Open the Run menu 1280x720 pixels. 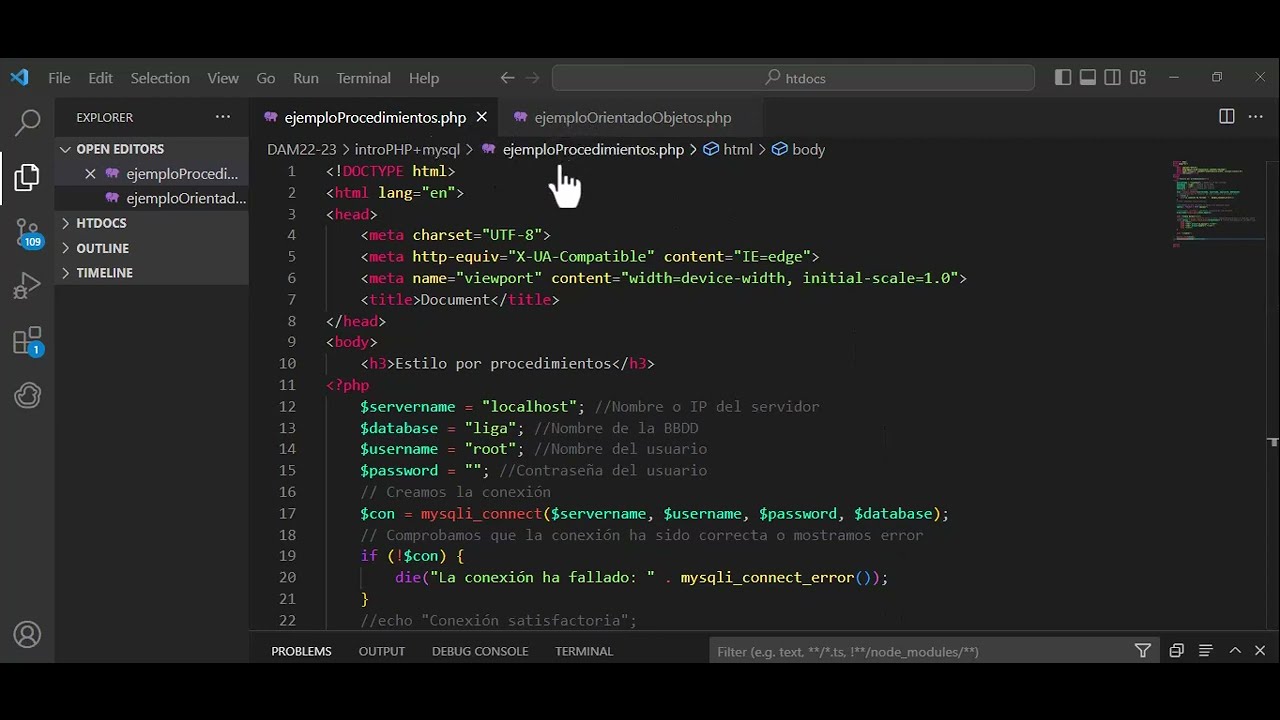coord(306,78)
